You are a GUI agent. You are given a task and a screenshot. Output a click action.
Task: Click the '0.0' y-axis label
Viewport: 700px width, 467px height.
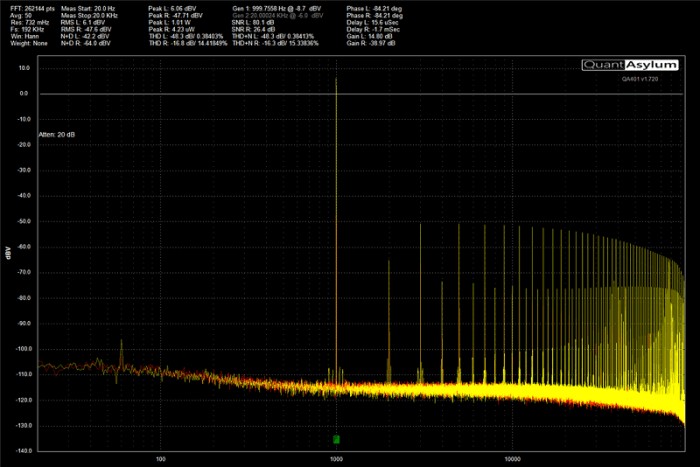24,93
